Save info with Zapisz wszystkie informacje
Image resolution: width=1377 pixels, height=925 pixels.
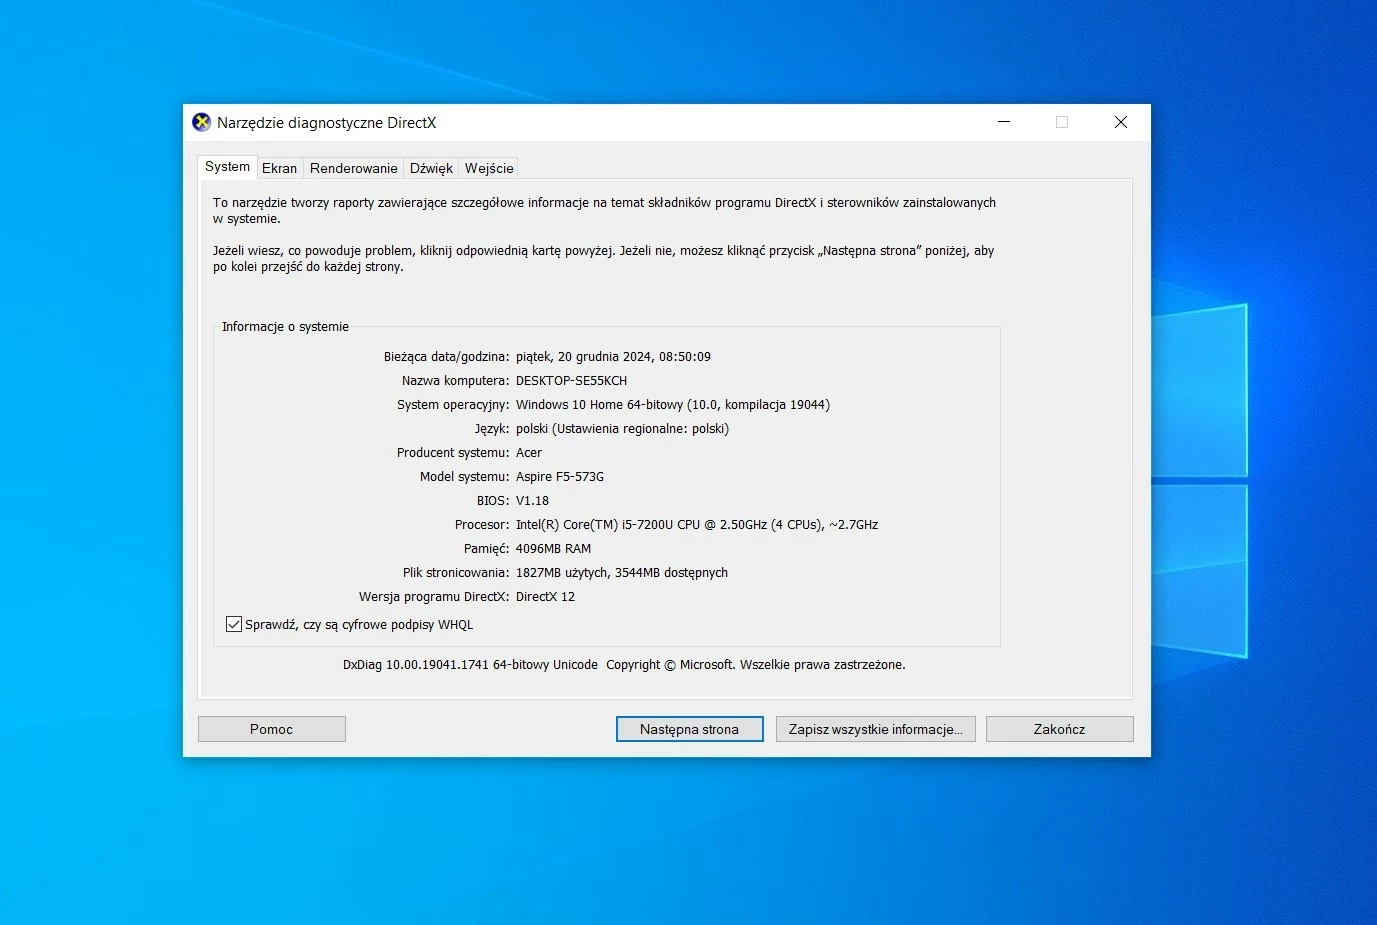click(875, 729)
